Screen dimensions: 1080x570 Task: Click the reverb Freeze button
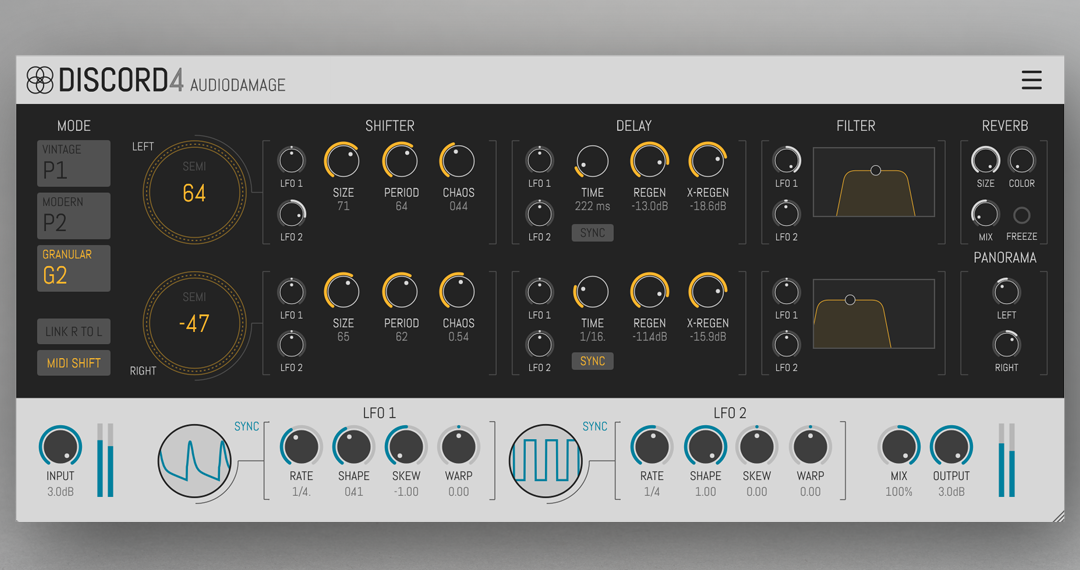[x=1021, y=215]
